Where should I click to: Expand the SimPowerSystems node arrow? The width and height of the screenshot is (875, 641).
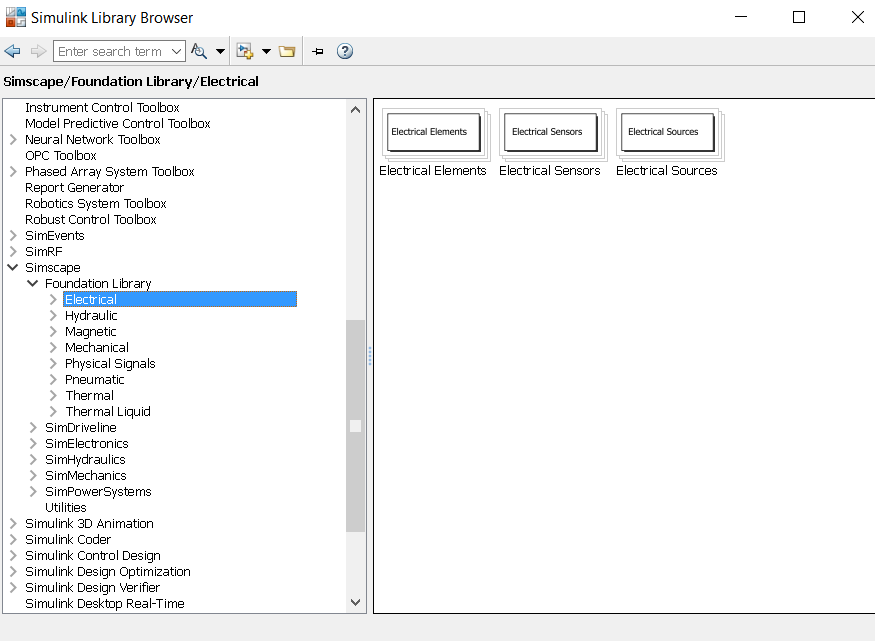(x=33, y=491)
